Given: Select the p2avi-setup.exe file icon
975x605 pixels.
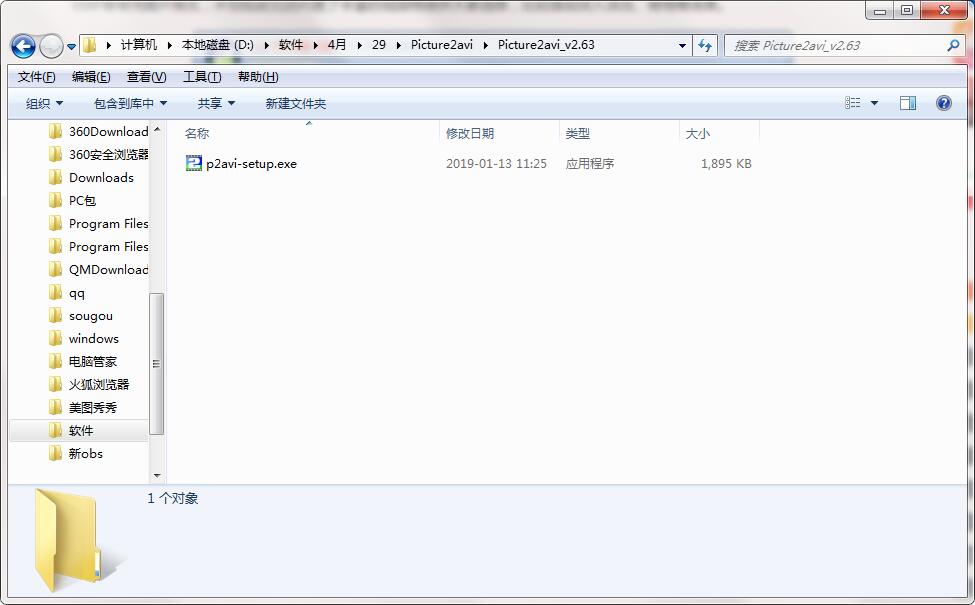Looking at the screenshot, I should [194, 163].
